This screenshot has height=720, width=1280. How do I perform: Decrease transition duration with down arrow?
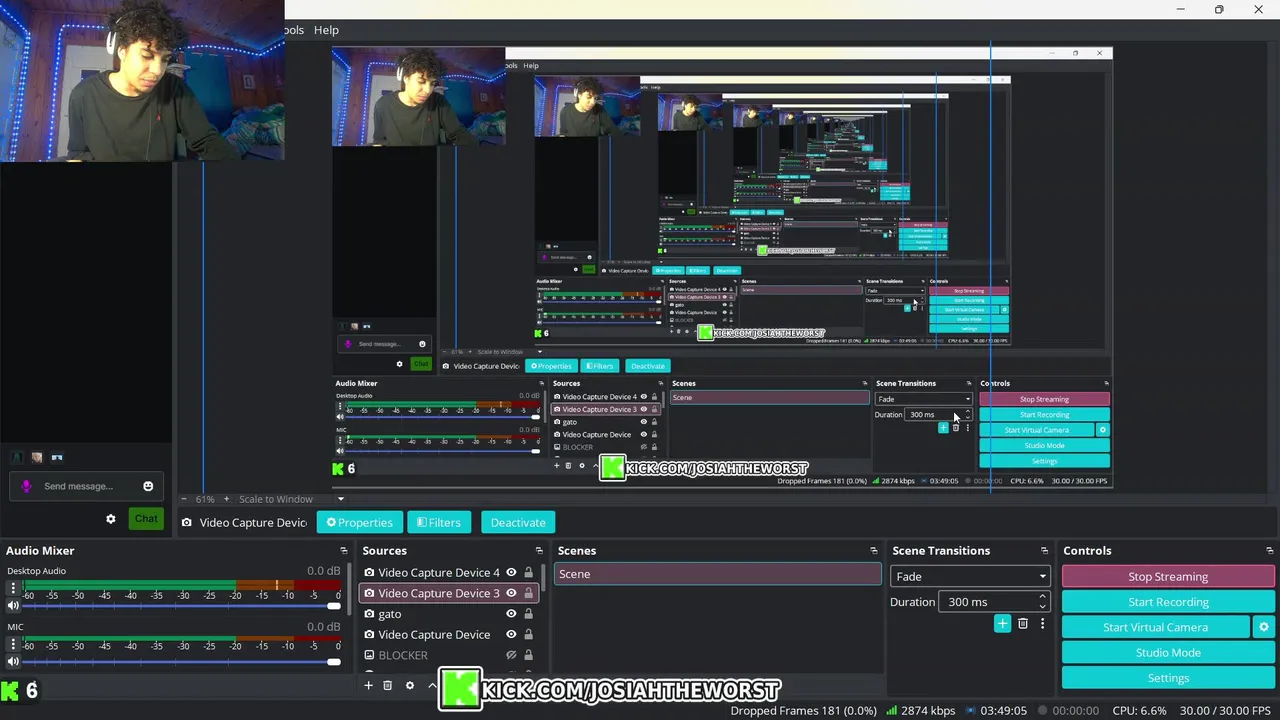click(x=1042, y=607)
